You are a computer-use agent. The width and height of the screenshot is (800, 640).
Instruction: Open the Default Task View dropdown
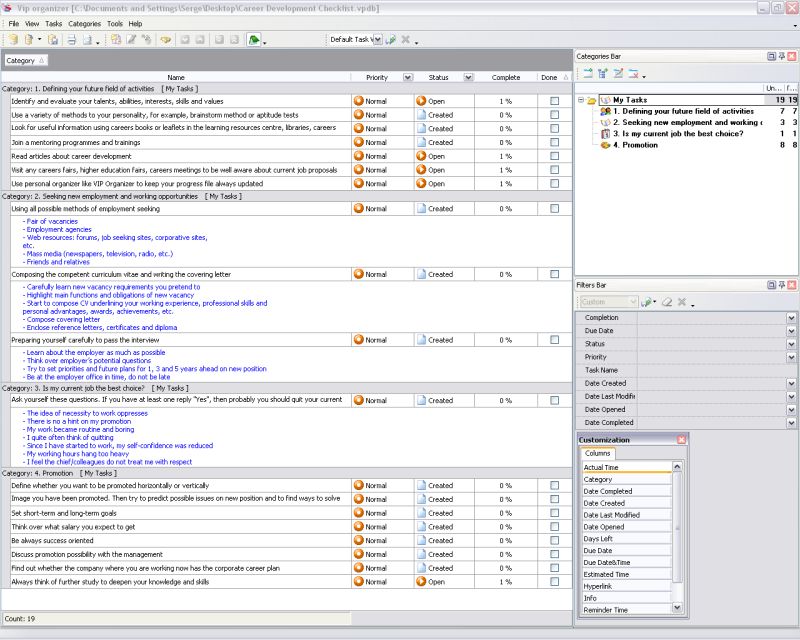(x=377, y=40)
